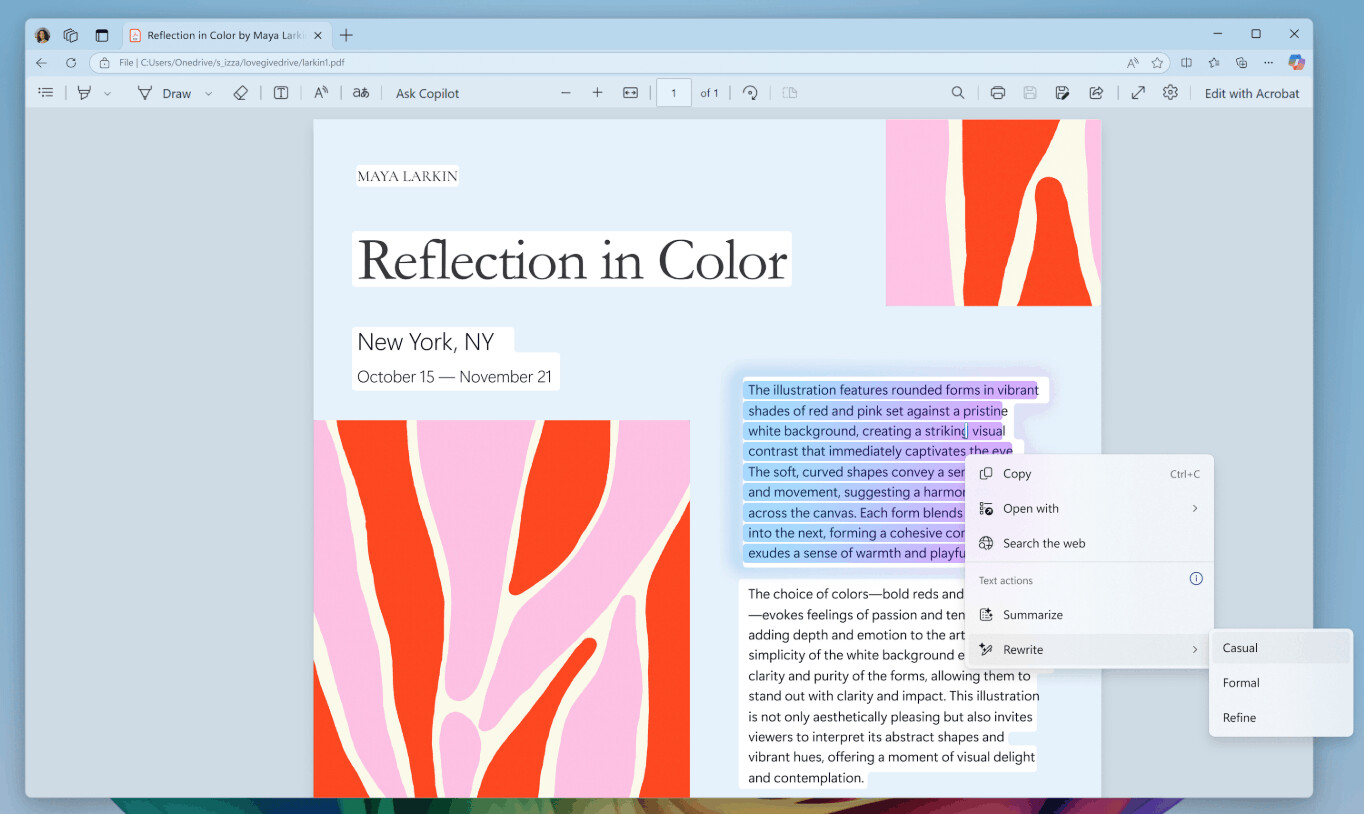
Task: Open PDF settings gear
Action: click(x=1170, y=93)
